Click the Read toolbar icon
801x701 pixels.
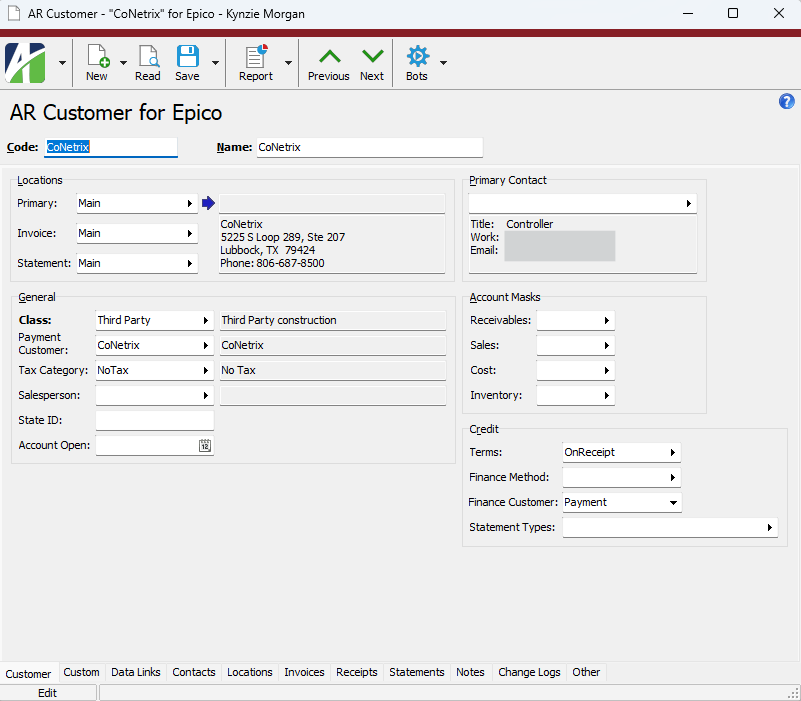tap(148, 62)
